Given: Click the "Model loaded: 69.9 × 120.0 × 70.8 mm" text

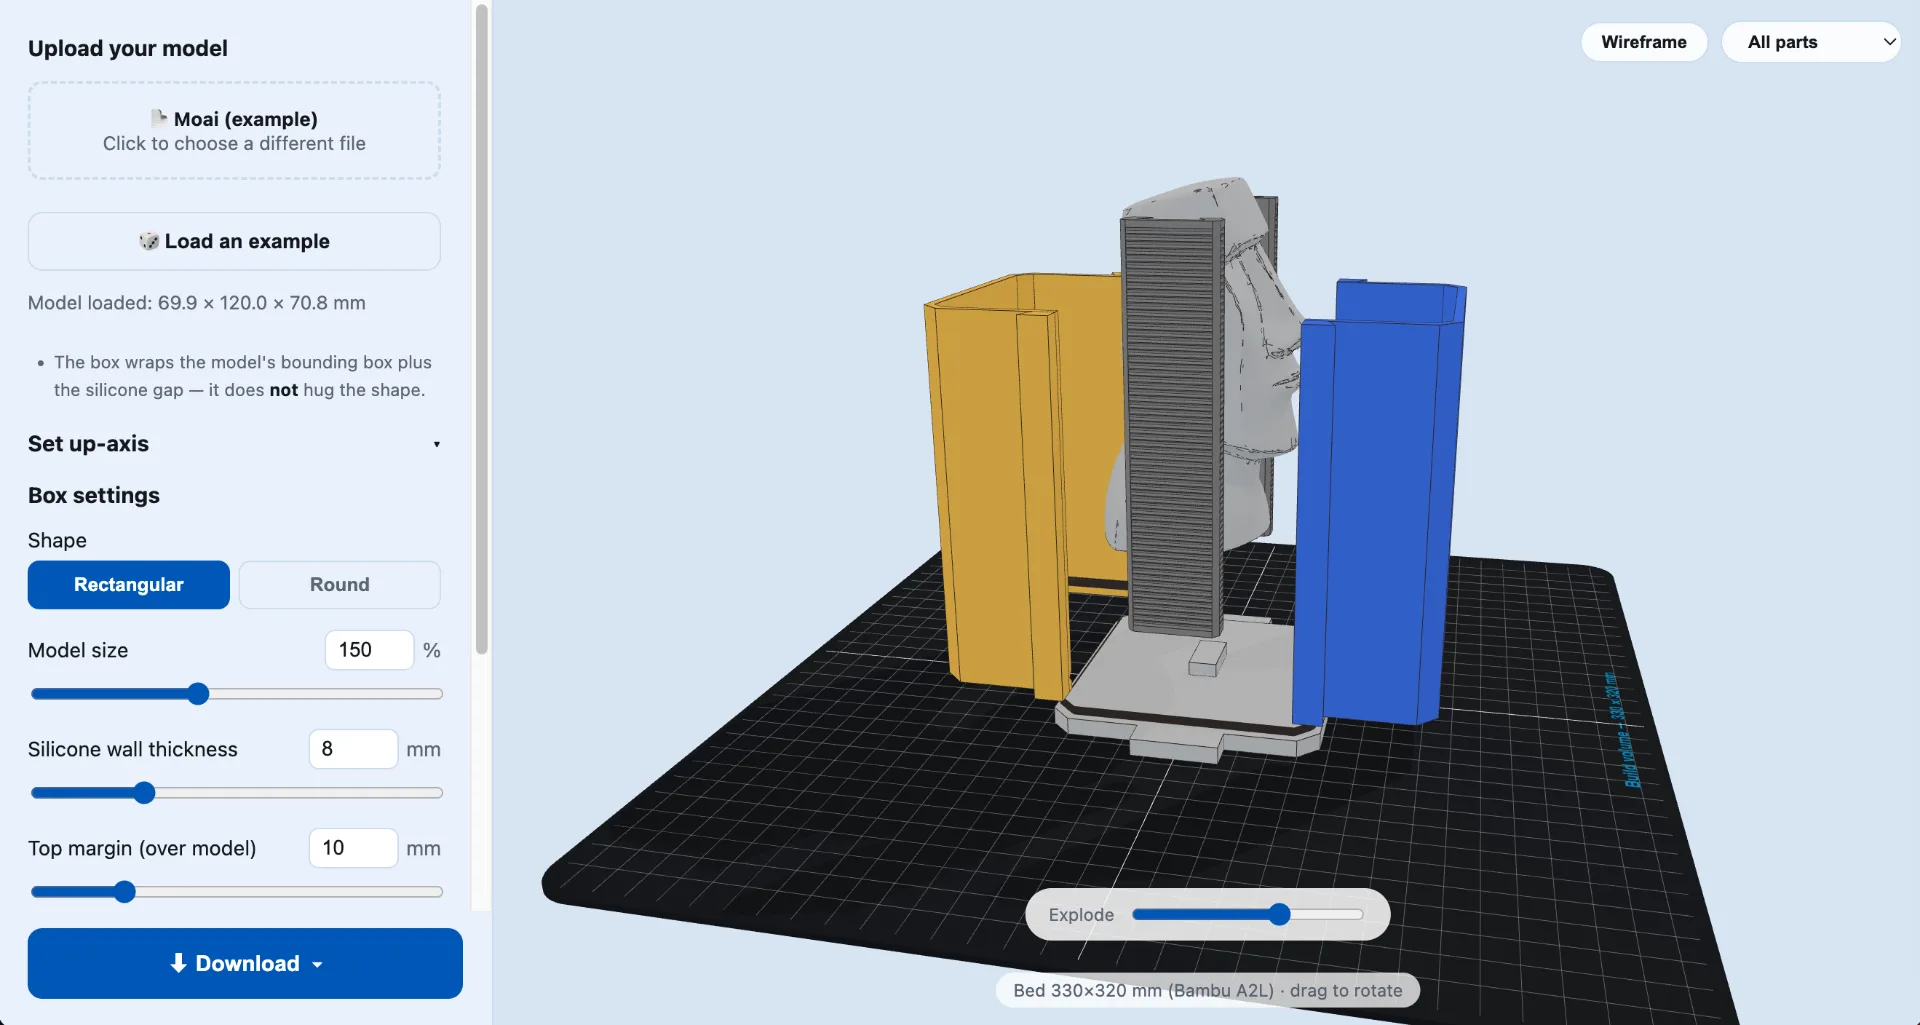Looking at the screenshot, I should pyautogui.click(x=197, y=303).
